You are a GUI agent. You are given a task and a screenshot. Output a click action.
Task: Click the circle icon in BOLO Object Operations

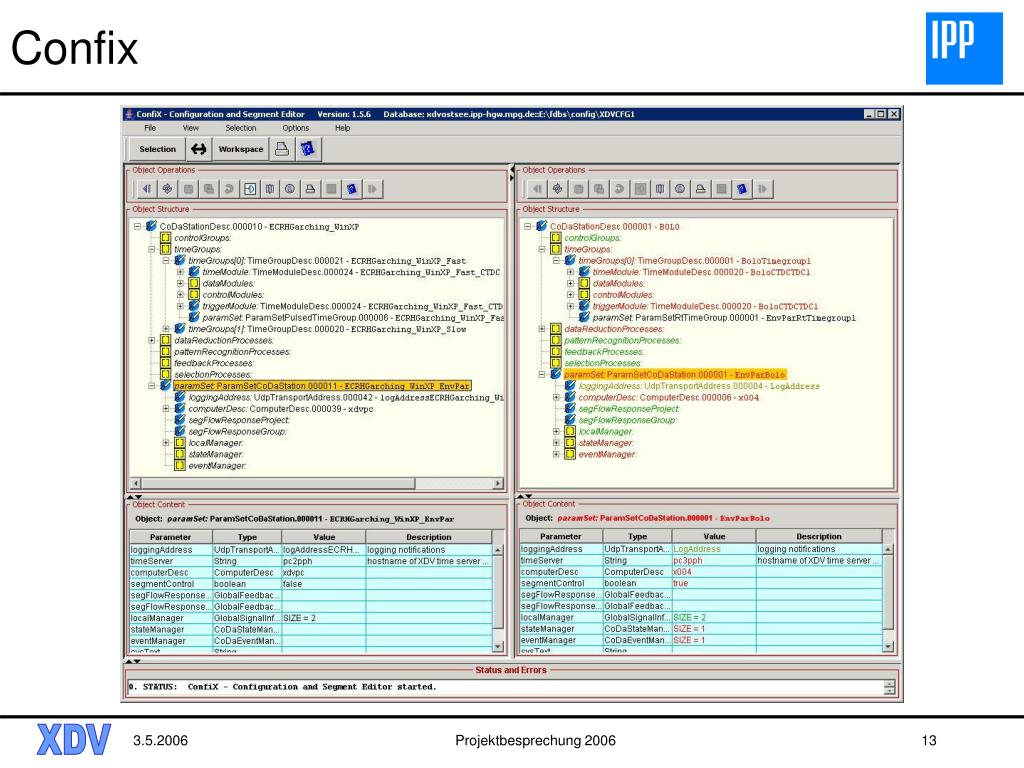[x=680, y=189]
